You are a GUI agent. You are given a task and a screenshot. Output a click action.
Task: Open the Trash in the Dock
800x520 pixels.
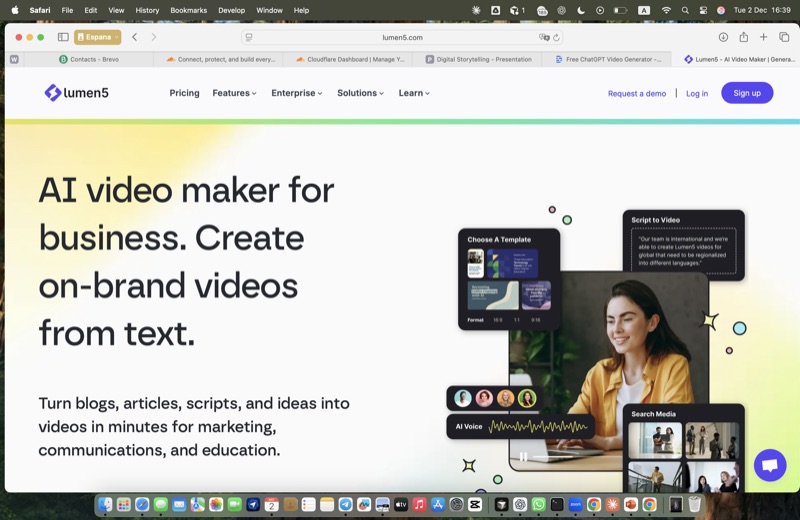pyautogui.click(x=694, y=505)
